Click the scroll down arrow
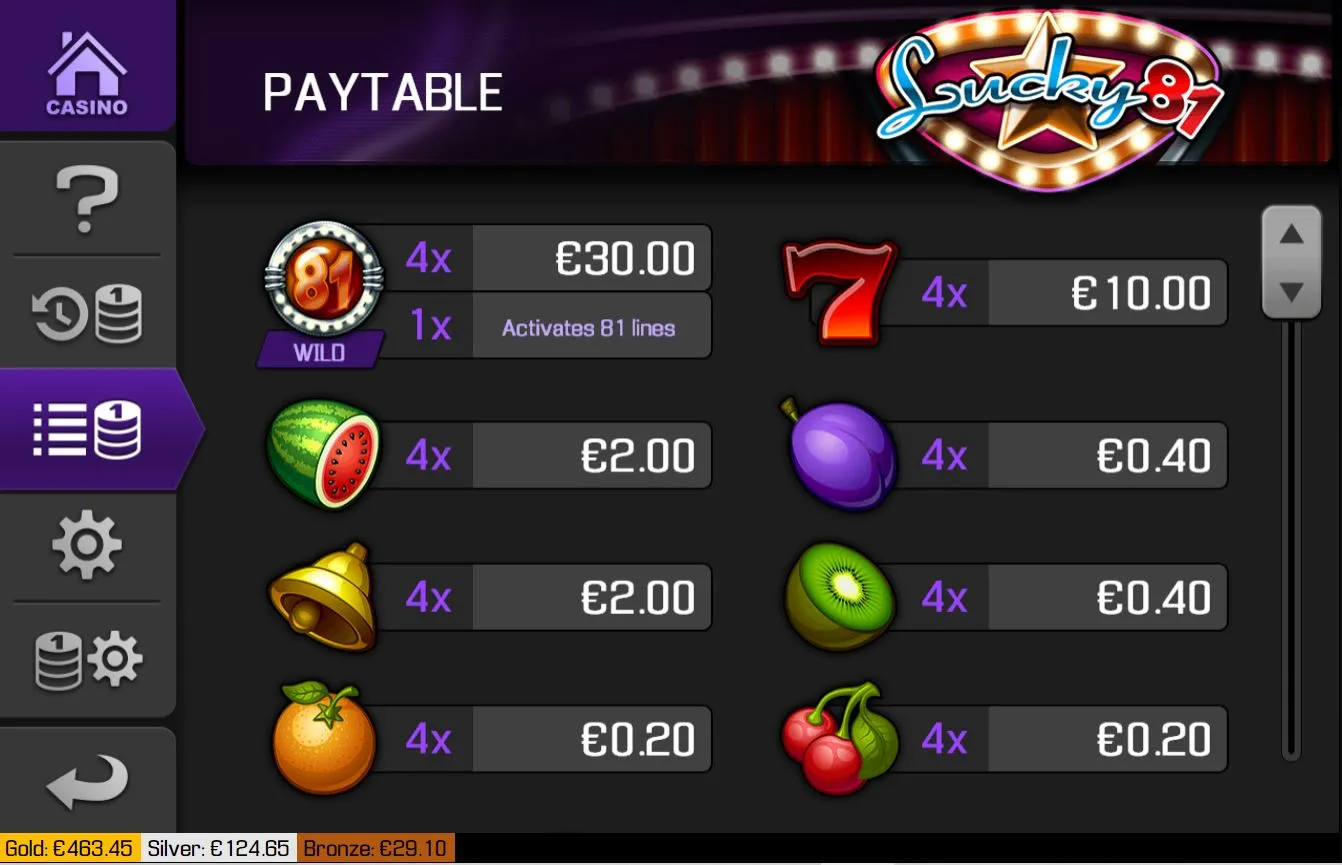Screen dimensions: 1342x865 (1292, 292)
